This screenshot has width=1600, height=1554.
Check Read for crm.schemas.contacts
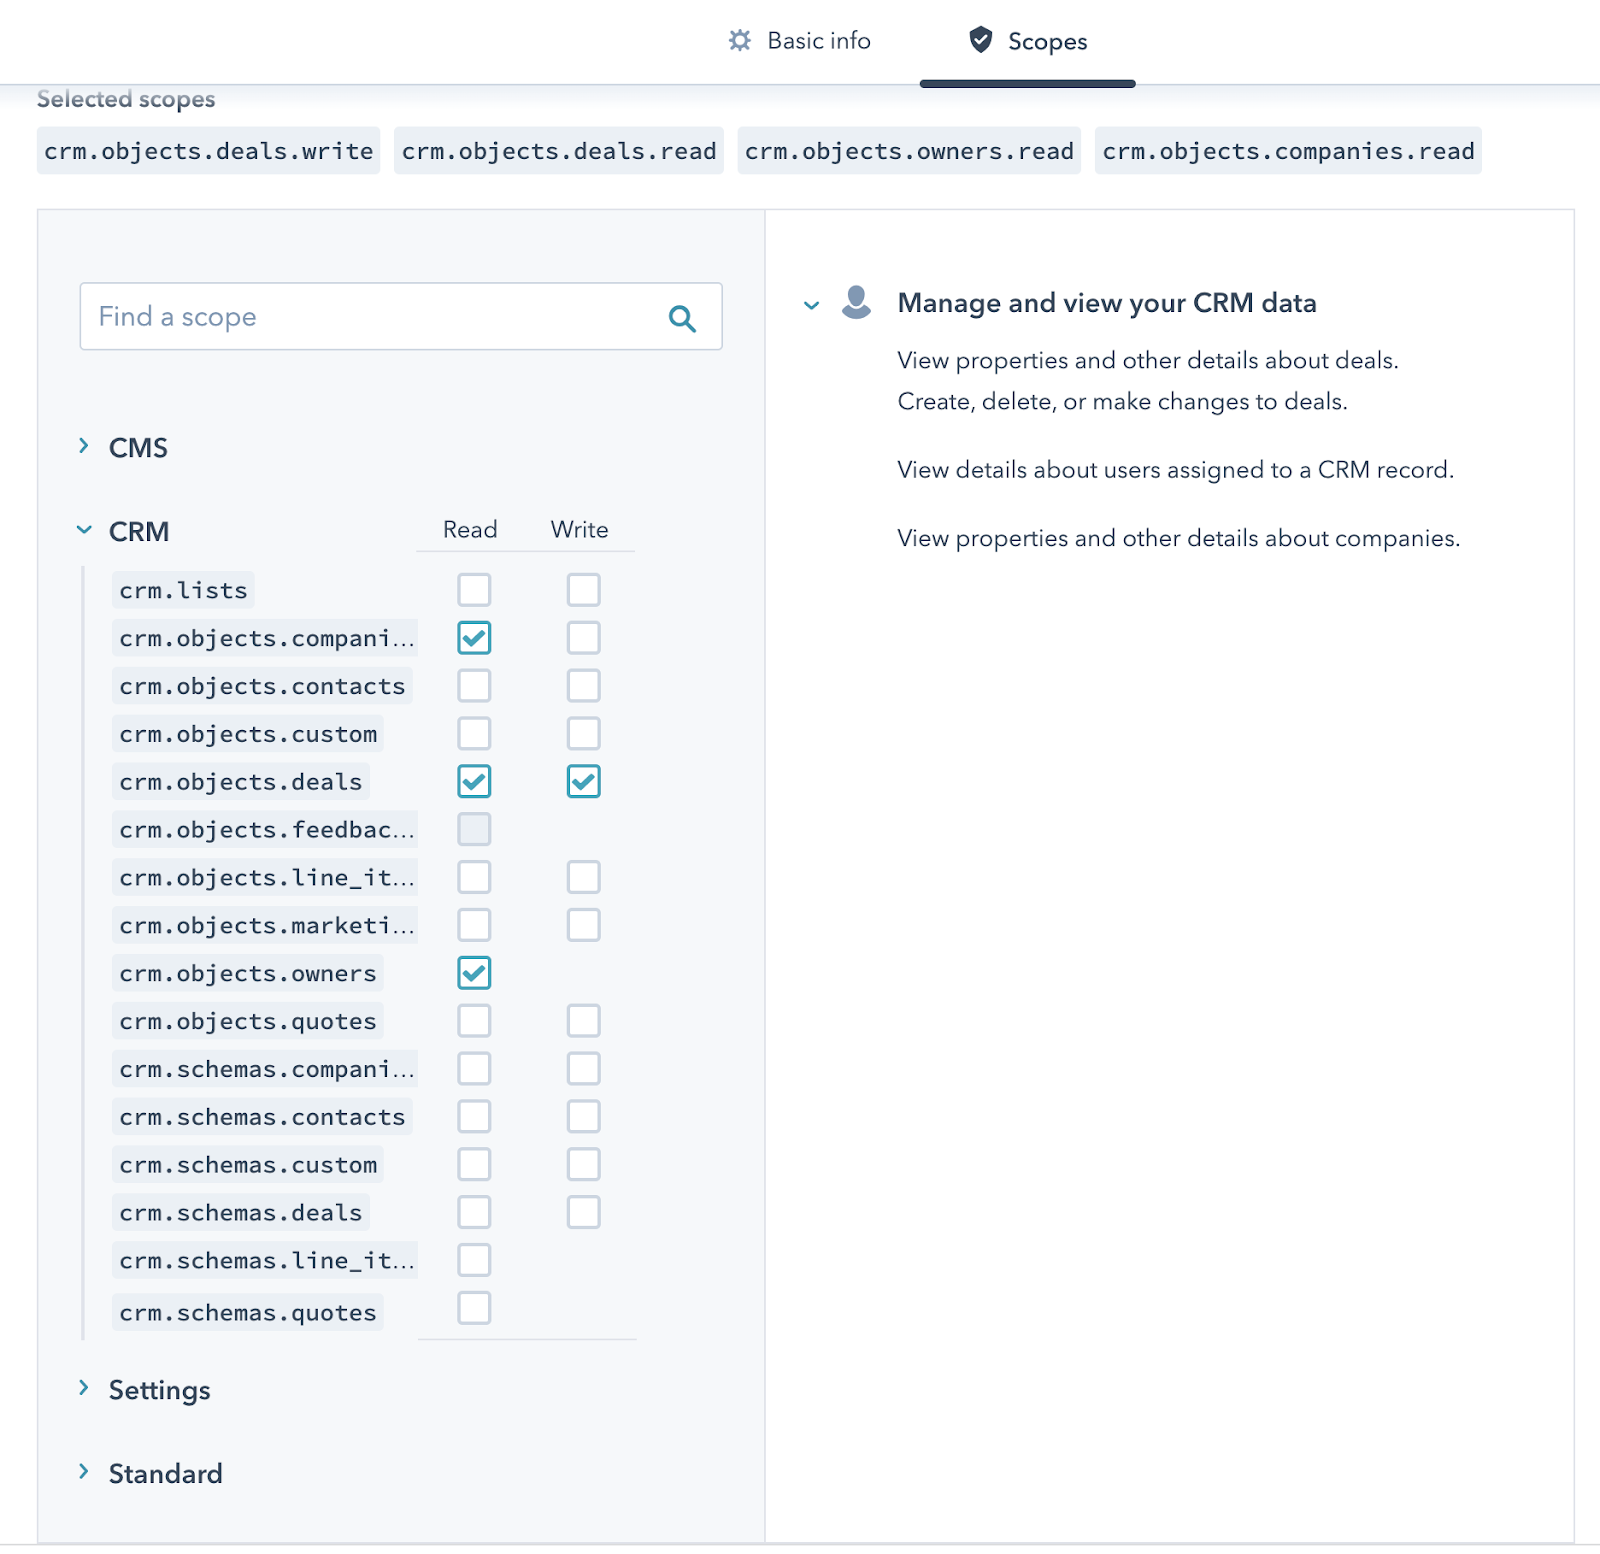click(x=474, y=1117)
